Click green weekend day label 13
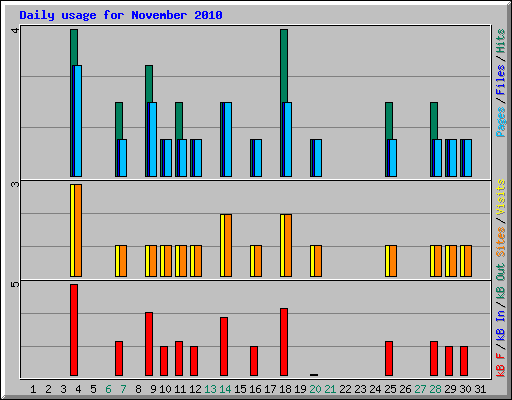 [x=210, y=389]
